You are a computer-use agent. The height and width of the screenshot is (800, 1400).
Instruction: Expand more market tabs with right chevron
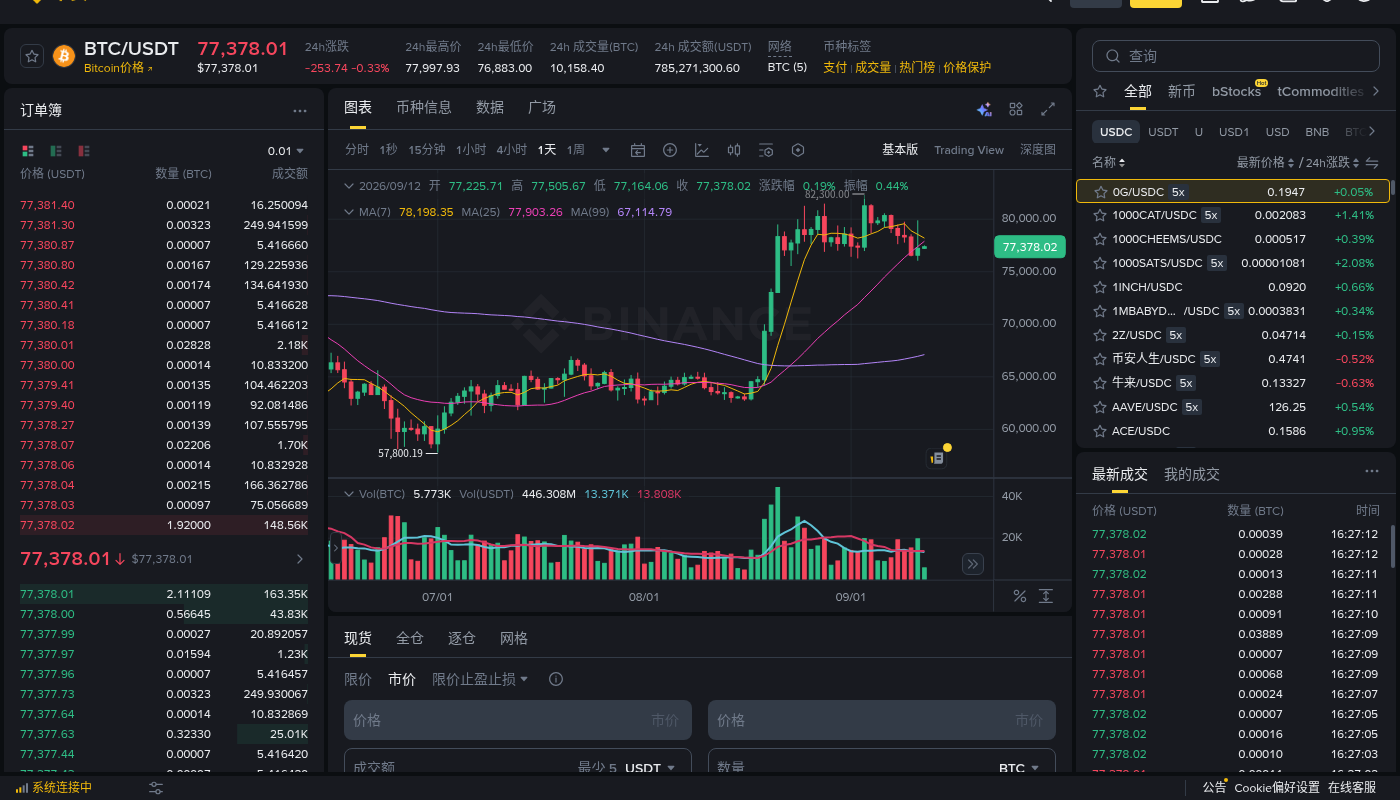pos(1376,91)
